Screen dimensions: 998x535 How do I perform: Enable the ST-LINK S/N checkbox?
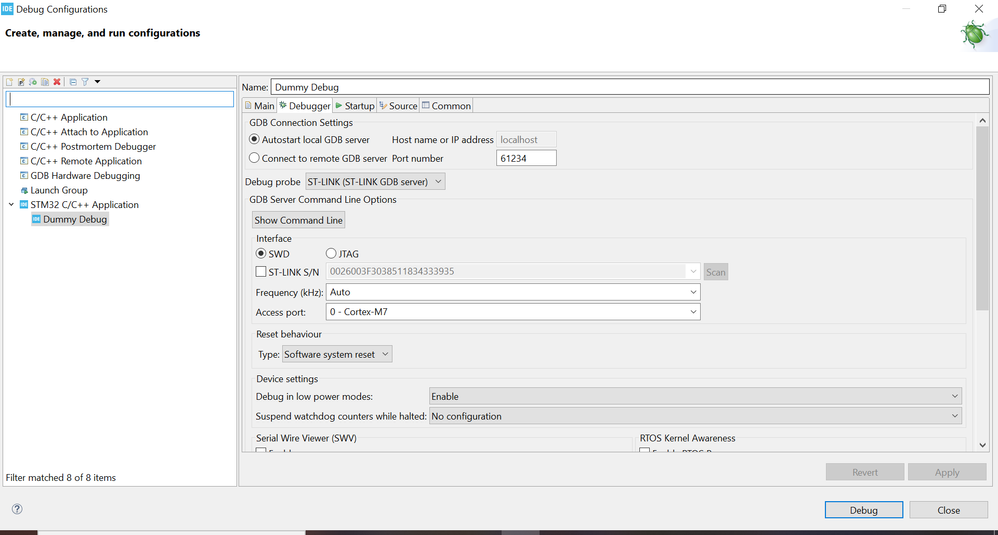261,272
